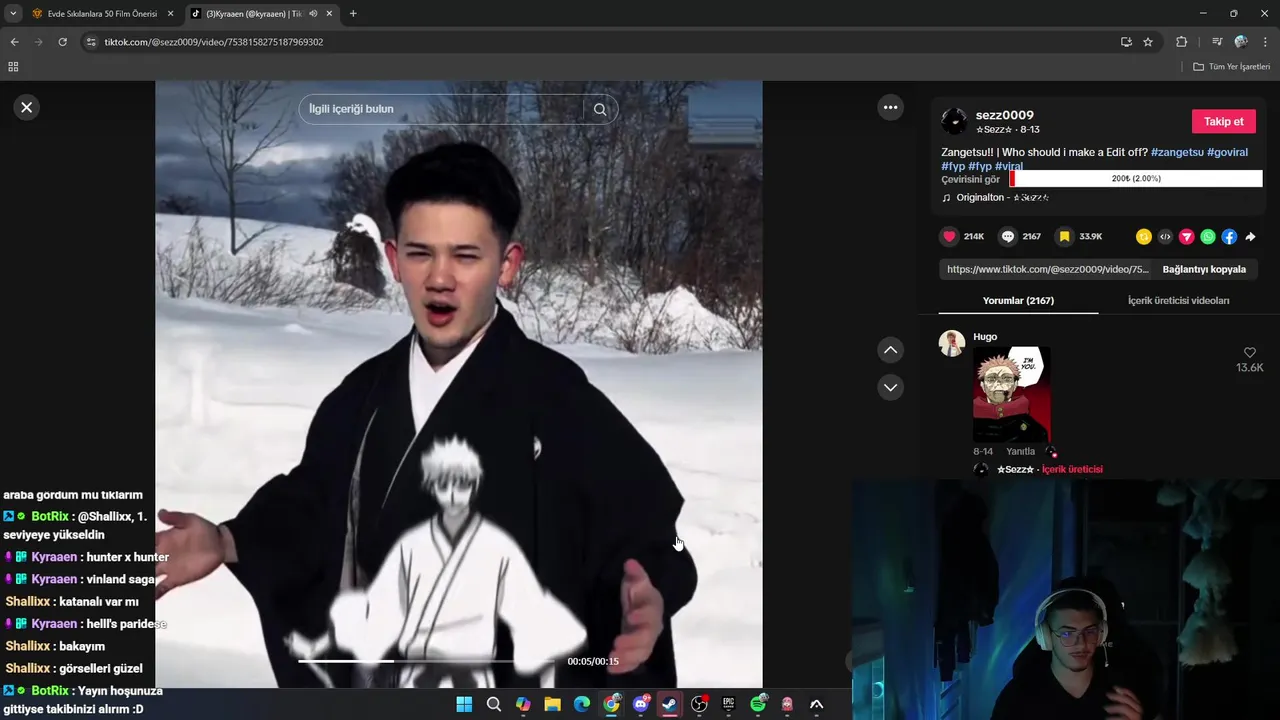Share video to Facebook
The height and width of the screenshot is (720, 1280).
click(1229, 237)
